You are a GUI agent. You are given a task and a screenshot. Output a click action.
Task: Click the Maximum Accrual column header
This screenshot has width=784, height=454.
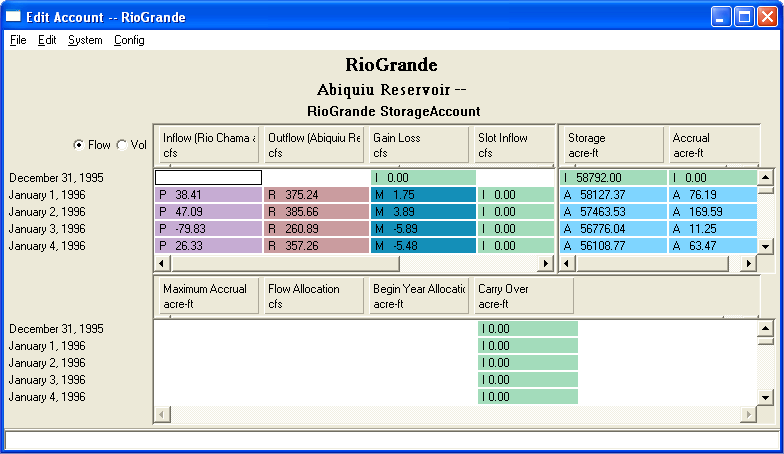[x=208, y=296]
